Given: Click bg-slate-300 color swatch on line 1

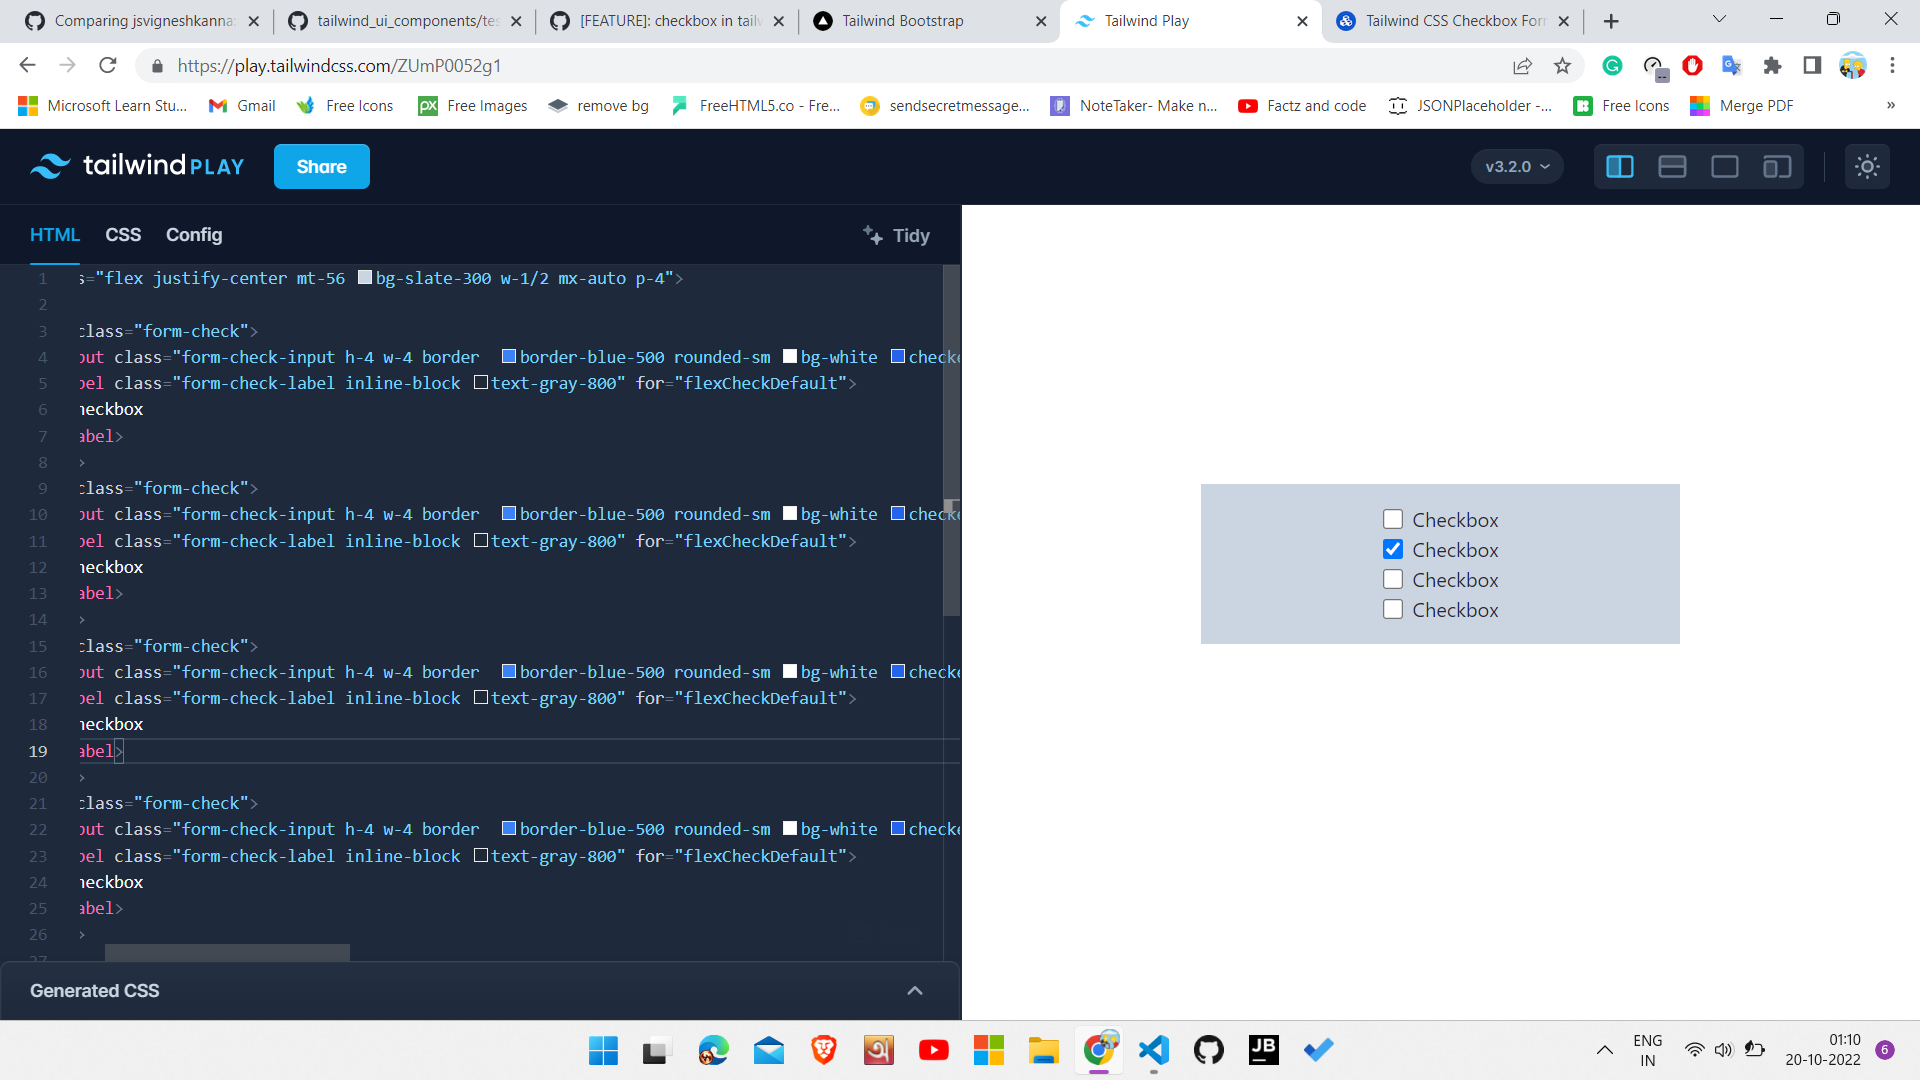Looking at the screenshot, I should tap(365, 278).
